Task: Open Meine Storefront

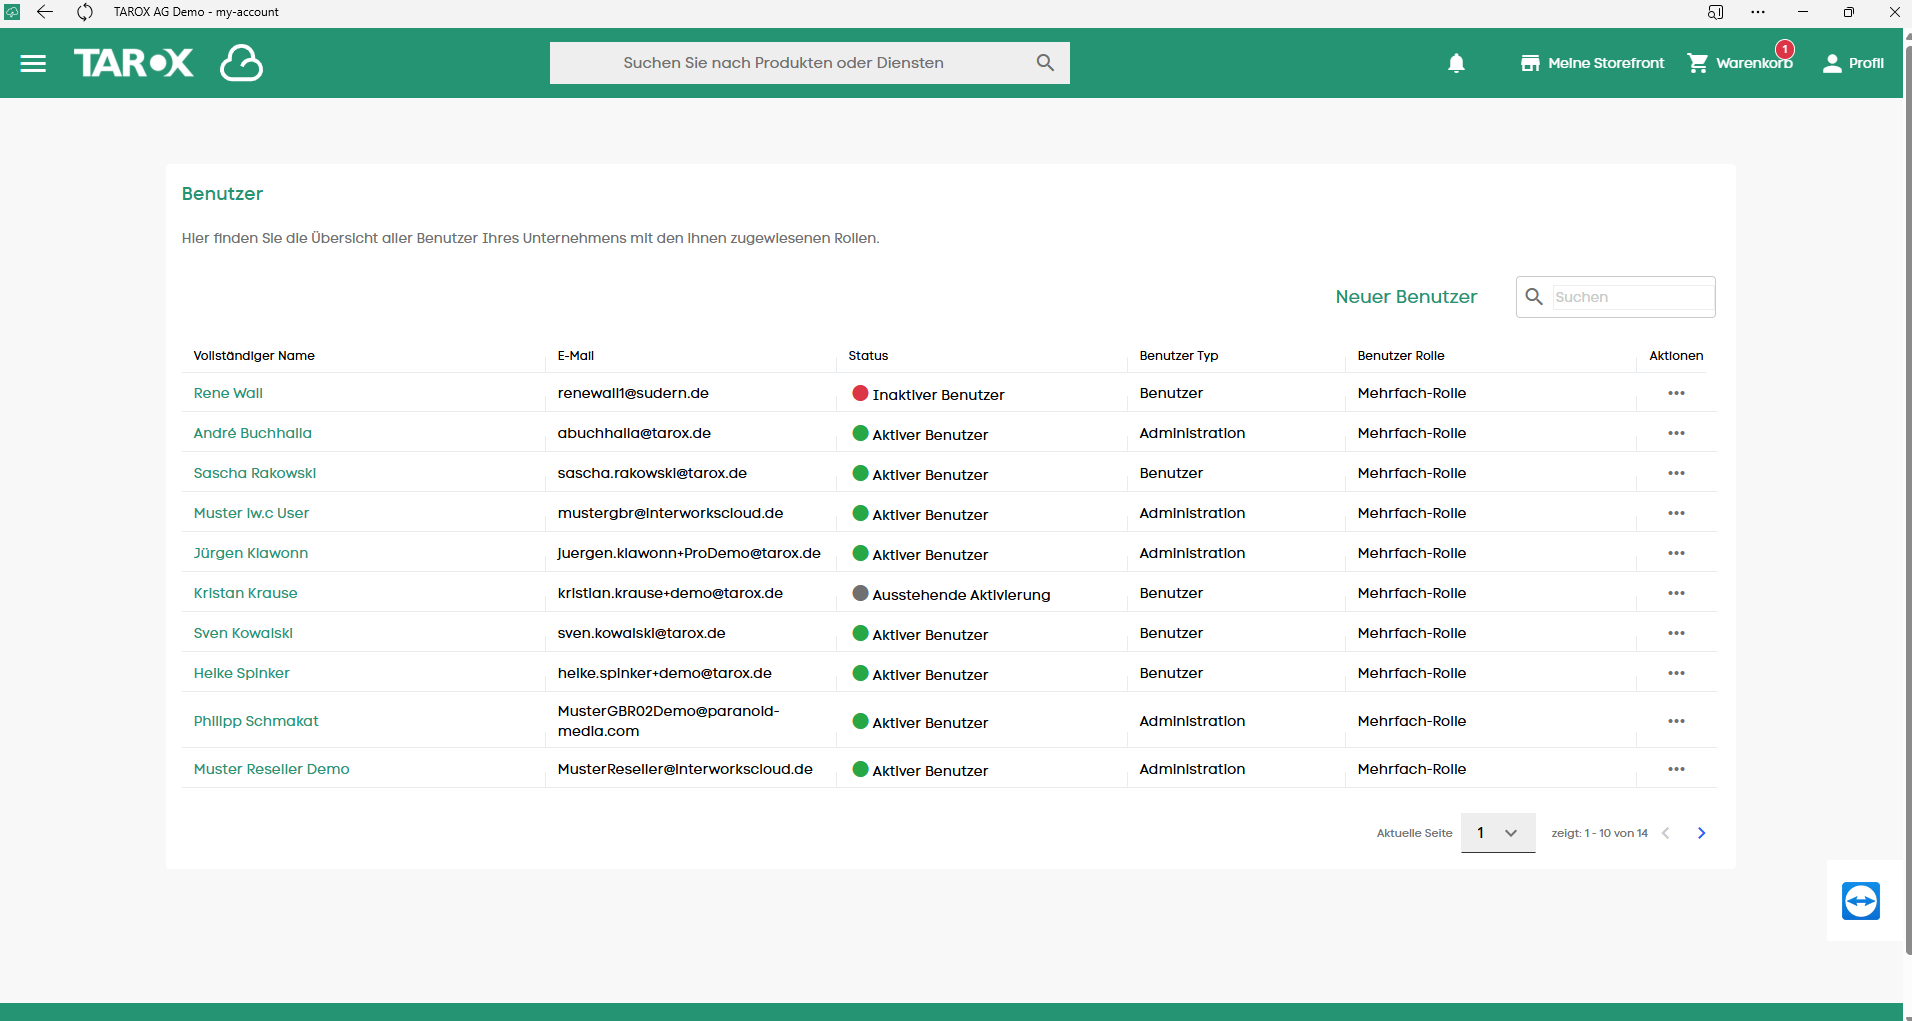Action: click(x=1592, y=63)
